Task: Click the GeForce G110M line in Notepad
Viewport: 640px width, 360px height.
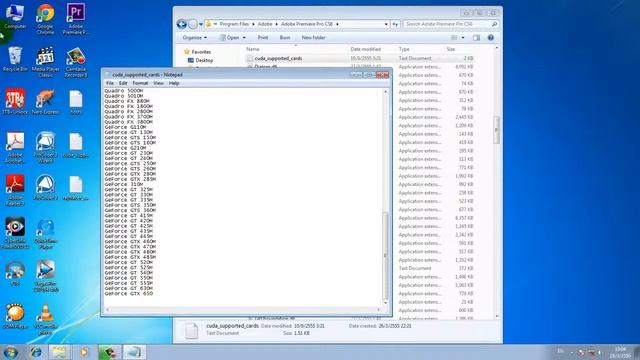Action: [x=125, y=127]
